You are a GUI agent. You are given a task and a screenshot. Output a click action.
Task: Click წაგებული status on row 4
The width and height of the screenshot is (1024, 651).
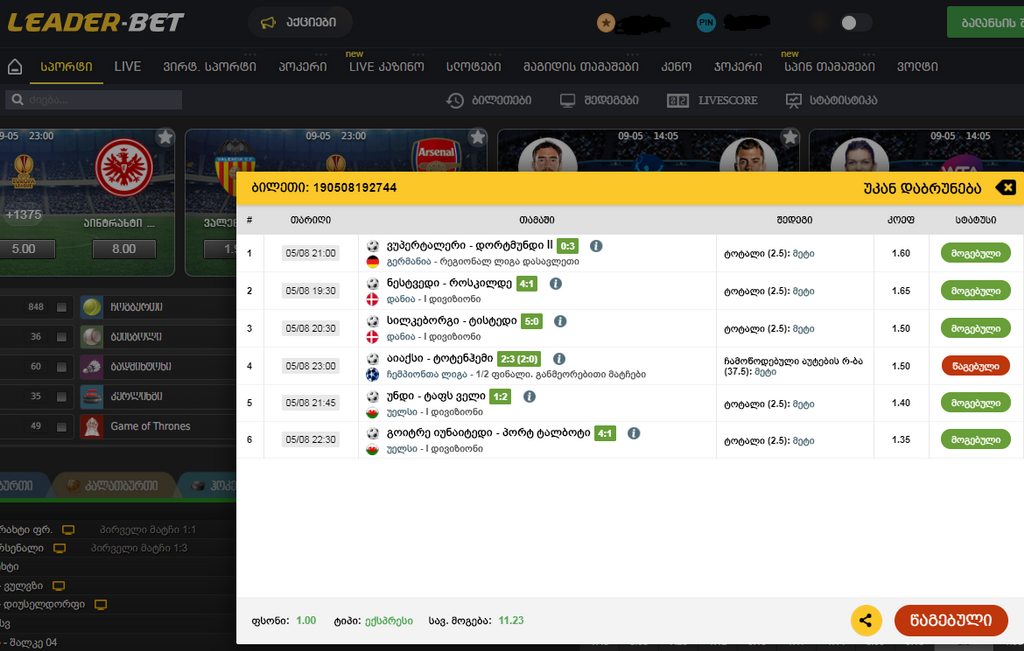tap(976, 366)
